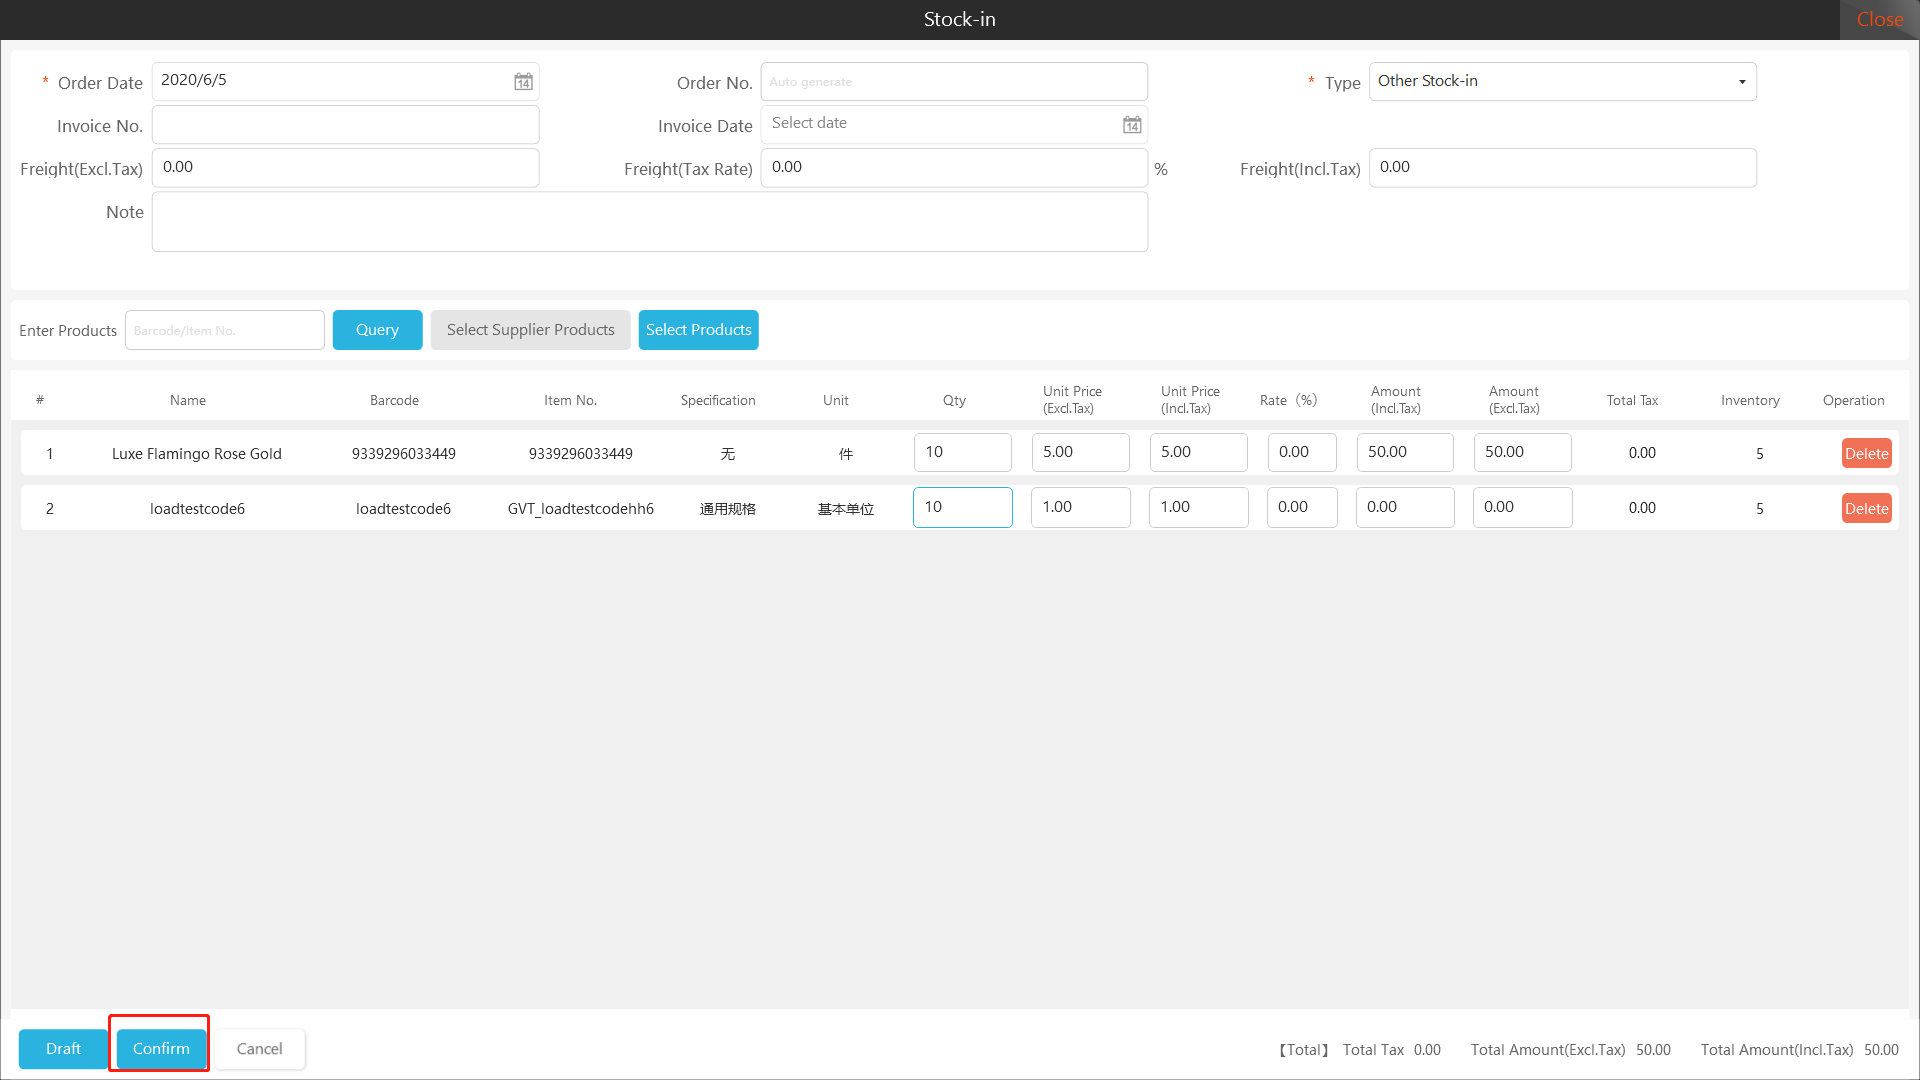Viewport: 1920px width, 1080px height.
Task: Click the Query button
Action: 377,330
